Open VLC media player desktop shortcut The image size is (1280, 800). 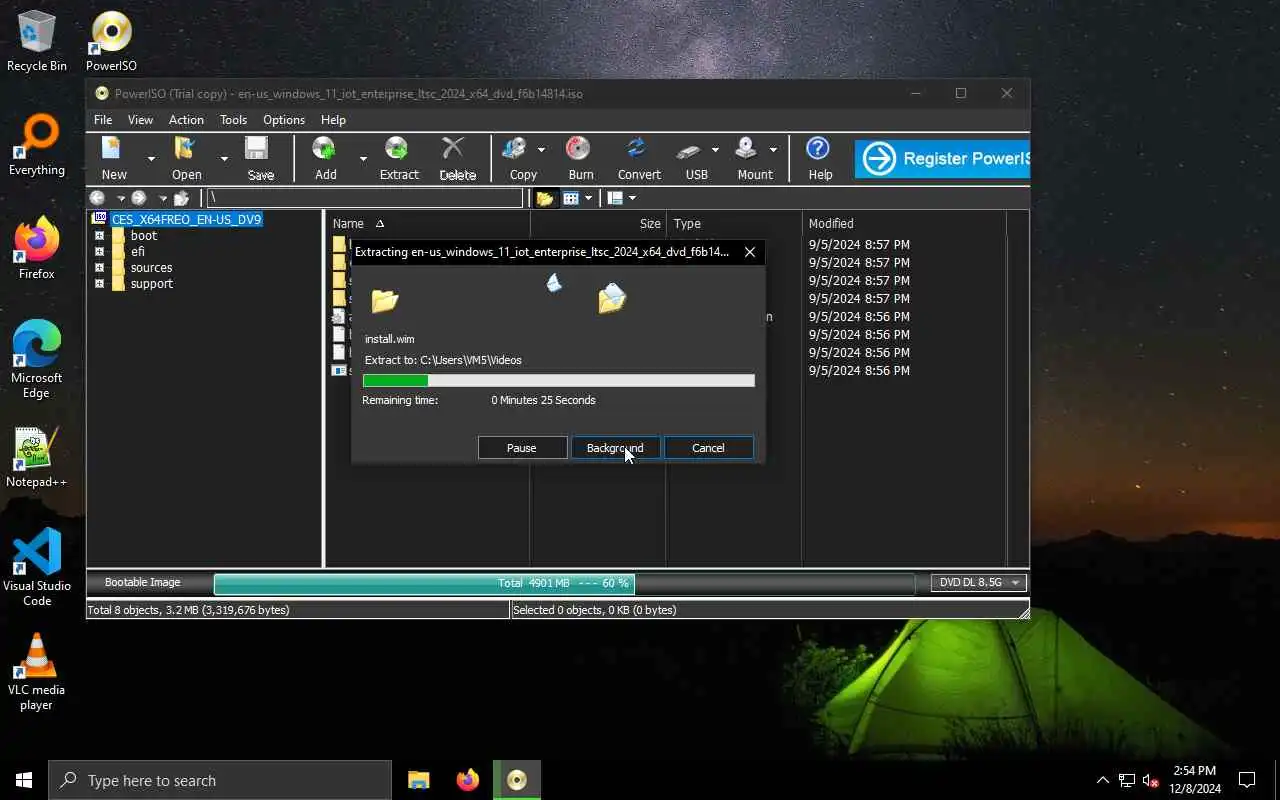click(37, 671)
